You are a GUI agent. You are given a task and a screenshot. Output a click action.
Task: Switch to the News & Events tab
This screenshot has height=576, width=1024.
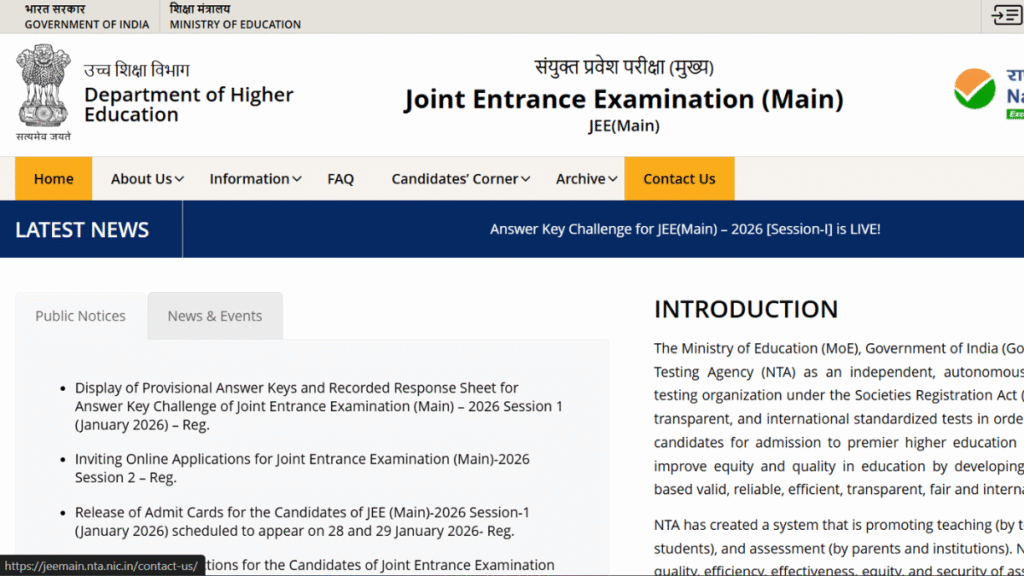pyautogui.click(x=215, y=316)
